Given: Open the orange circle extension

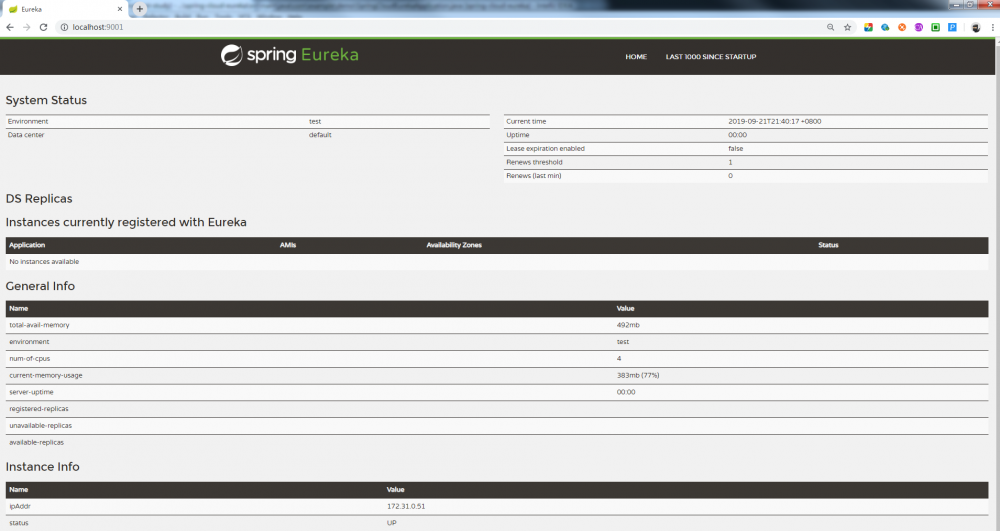Looking at the screenshot, I should click(902, 27).
